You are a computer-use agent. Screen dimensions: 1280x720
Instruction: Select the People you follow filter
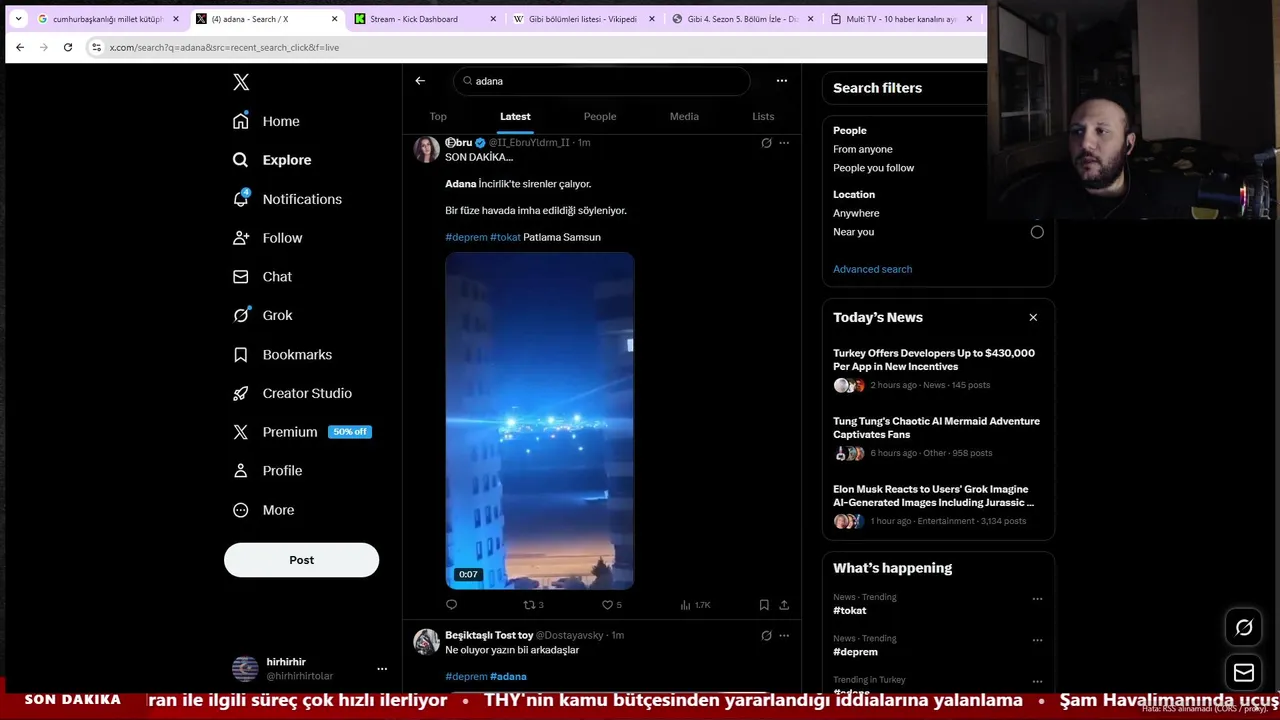point(873,168)
